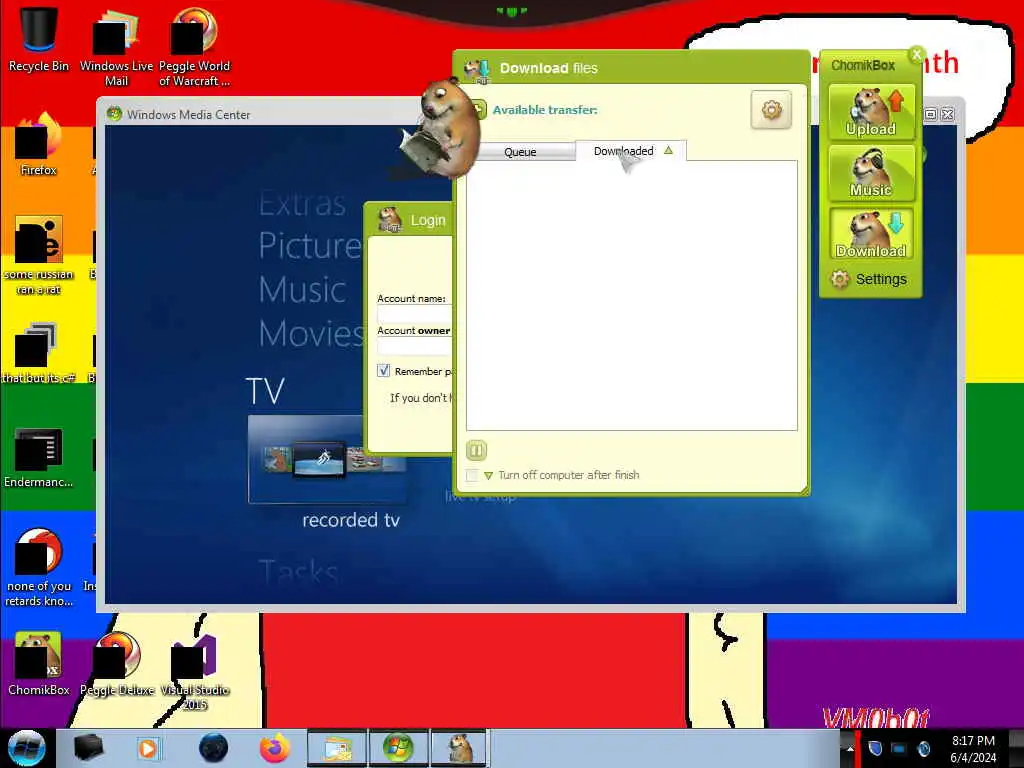The image size is (1024, 768).
Task: Open Peggle World of Warcraft desktop icon
Action: 194,47
